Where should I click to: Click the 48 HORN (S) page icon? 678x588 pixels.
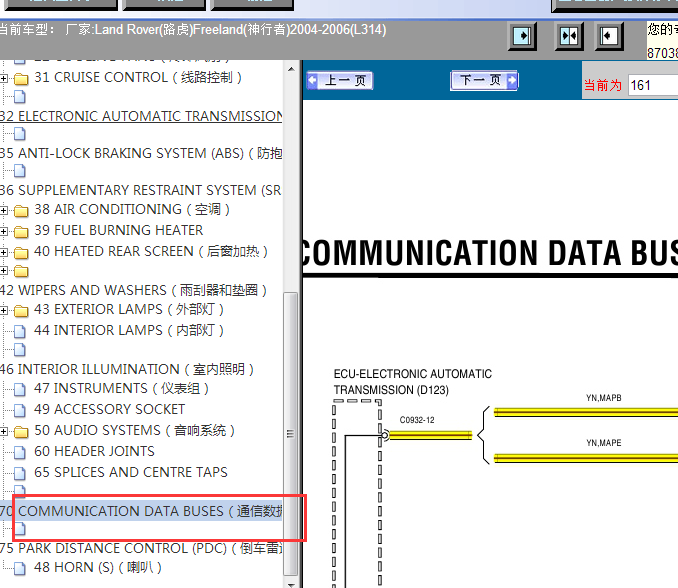click(19, 569)
